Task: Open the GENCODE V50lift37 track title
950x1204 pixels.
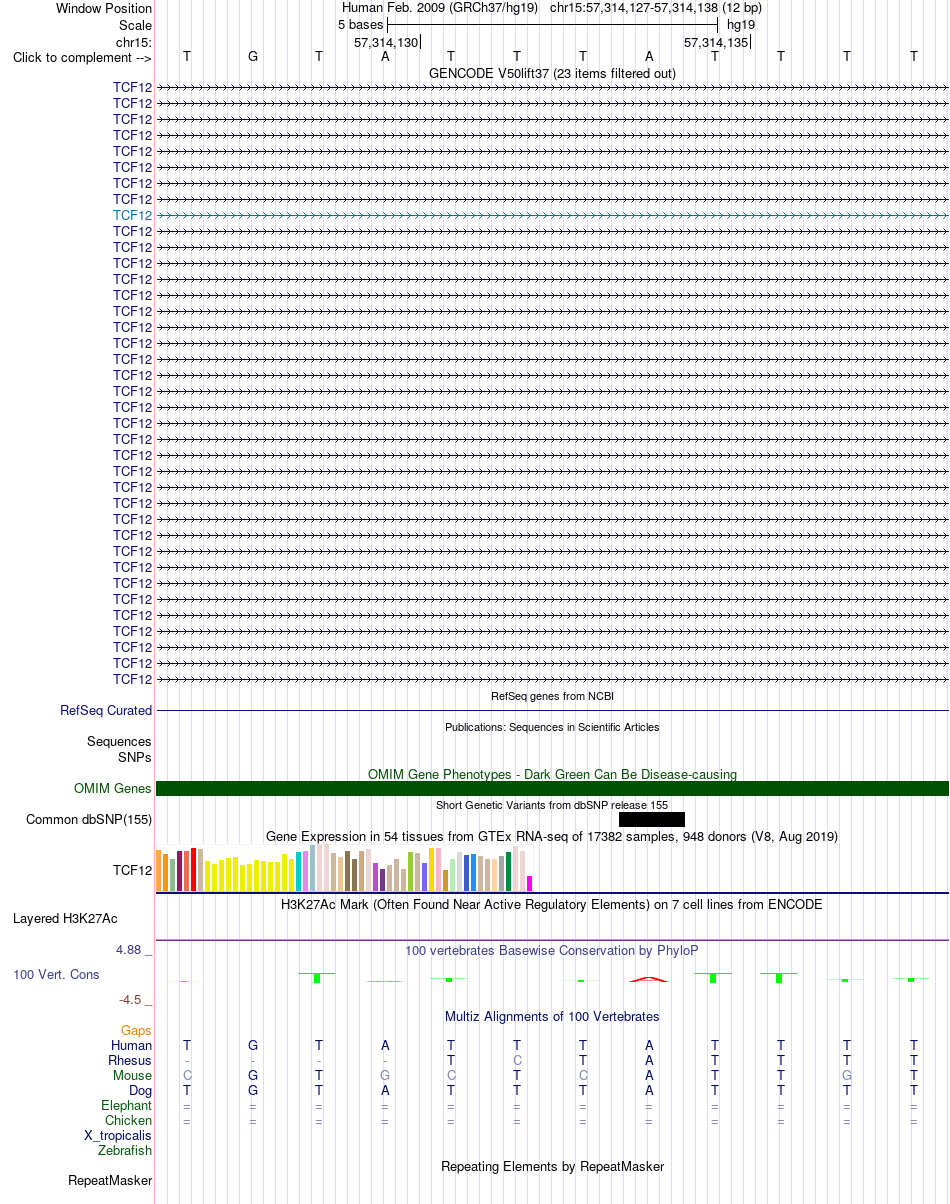Action: (x=552, y=73)
